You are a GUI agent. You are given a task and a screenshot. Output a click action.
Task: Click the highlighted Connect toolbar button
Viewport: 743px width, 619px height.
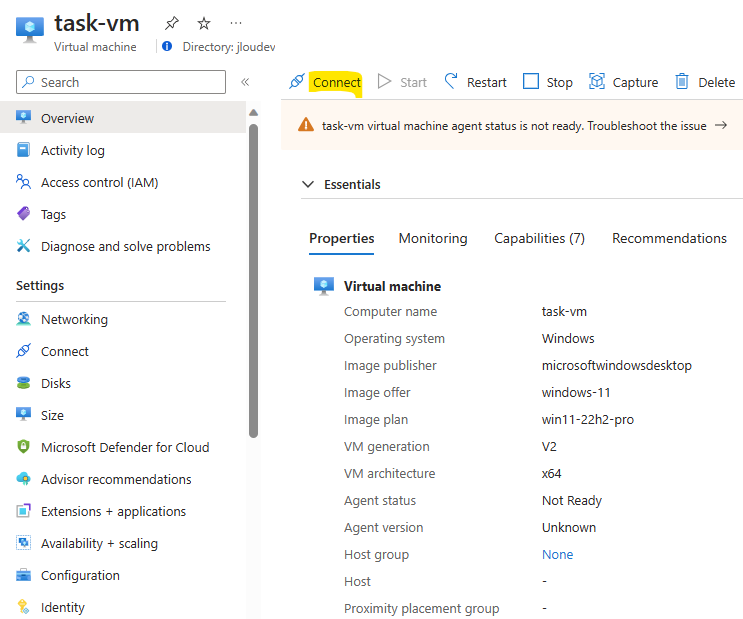coord(336,82)
